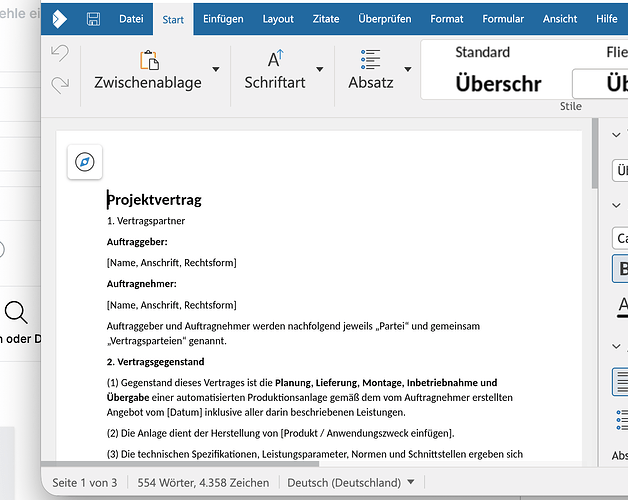Viewport: 628px width, 500px height.
Task: Click the '2. Vertragsgegenstand' heading
Action: click(x=155, y=362)
